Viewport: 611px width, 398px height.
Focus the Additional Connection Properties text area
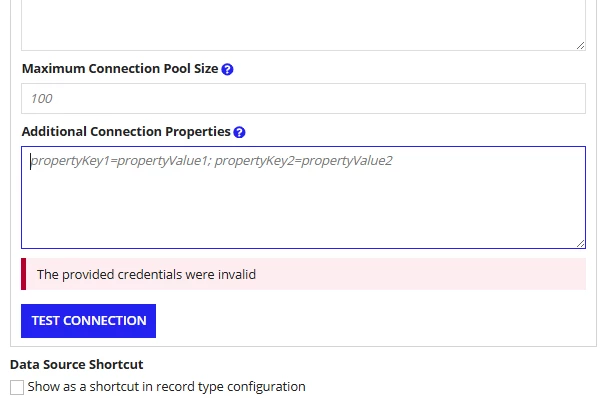pos(303,197)
